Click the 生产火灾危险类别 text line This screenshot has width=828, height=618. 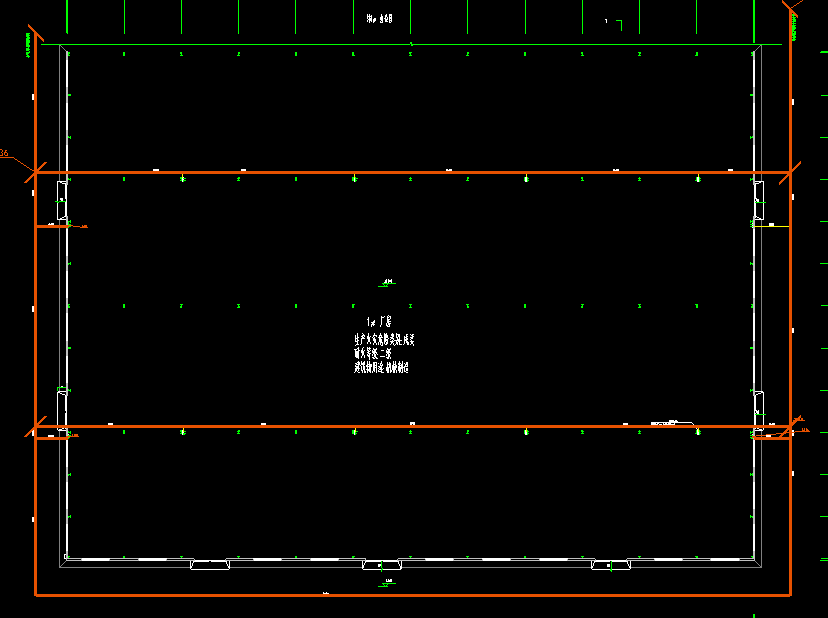pyautogui.click(x=384, y=340)
